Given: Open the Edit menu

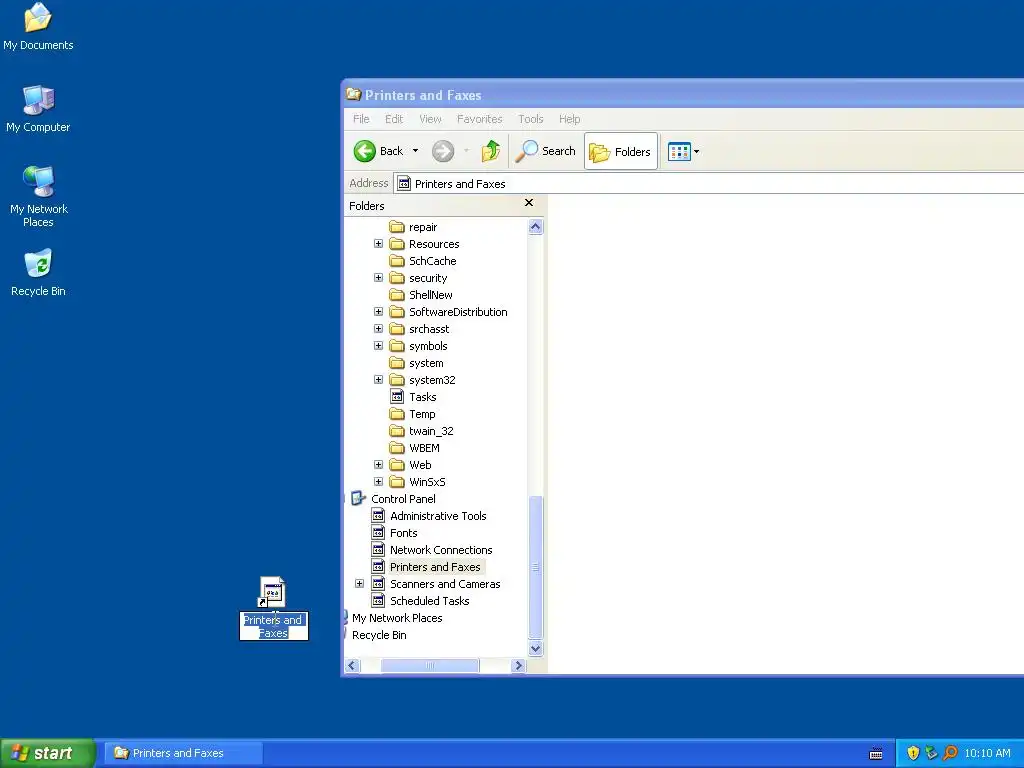Looking at the screenshot, I should click(x=394, y=119).
